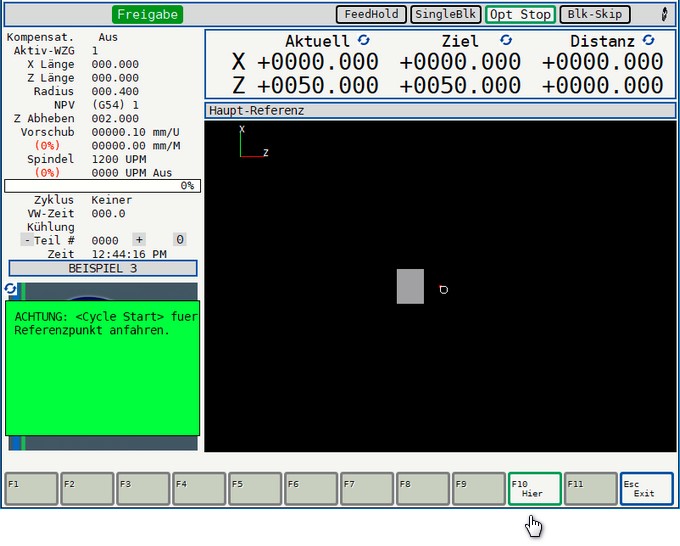Decrement part count with the minus button
The width and height of the screenshot is (680, 546).
point(27,240)
